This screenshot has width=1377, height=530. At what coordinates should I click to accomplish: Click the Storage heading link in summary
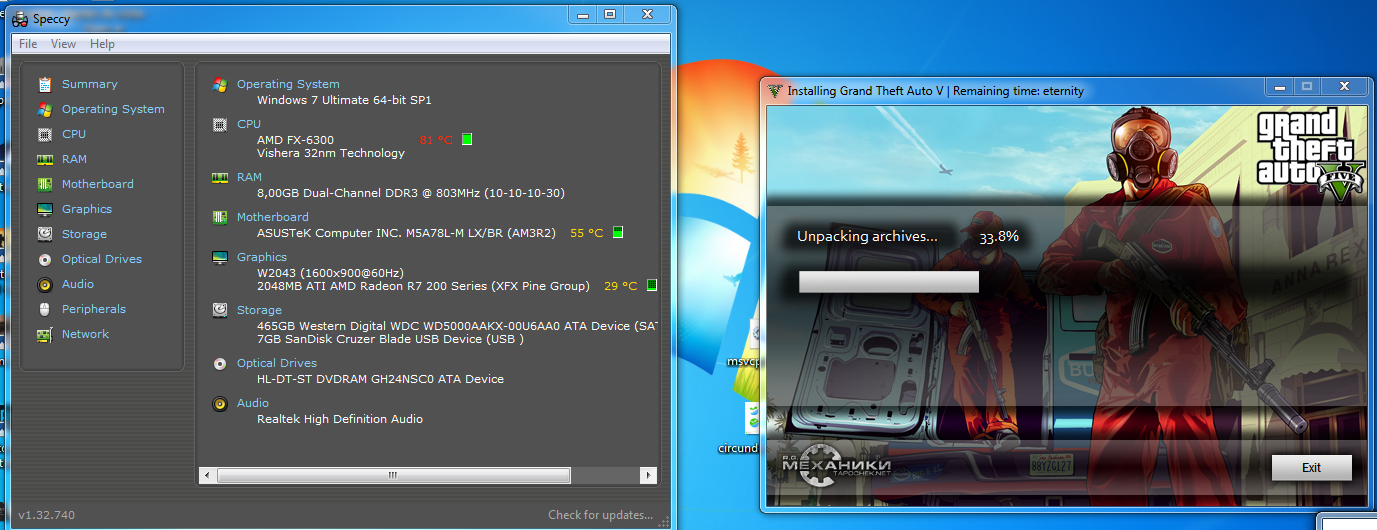[x=259, y=310]
